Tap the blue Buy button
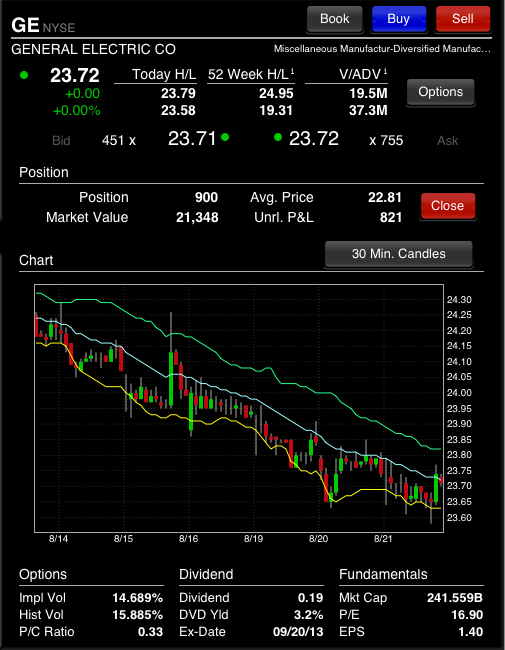 click(x=398, y=19)
